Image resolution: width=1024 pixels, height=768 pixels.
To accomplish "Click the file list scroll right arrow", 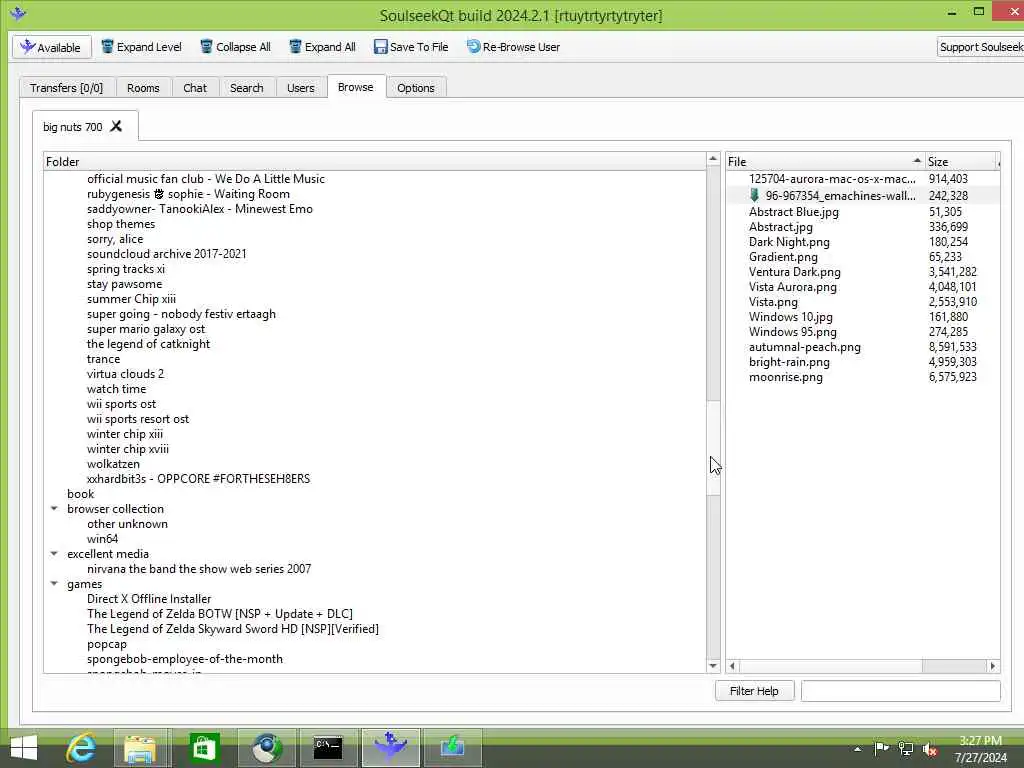I will [x=993, y=666].
